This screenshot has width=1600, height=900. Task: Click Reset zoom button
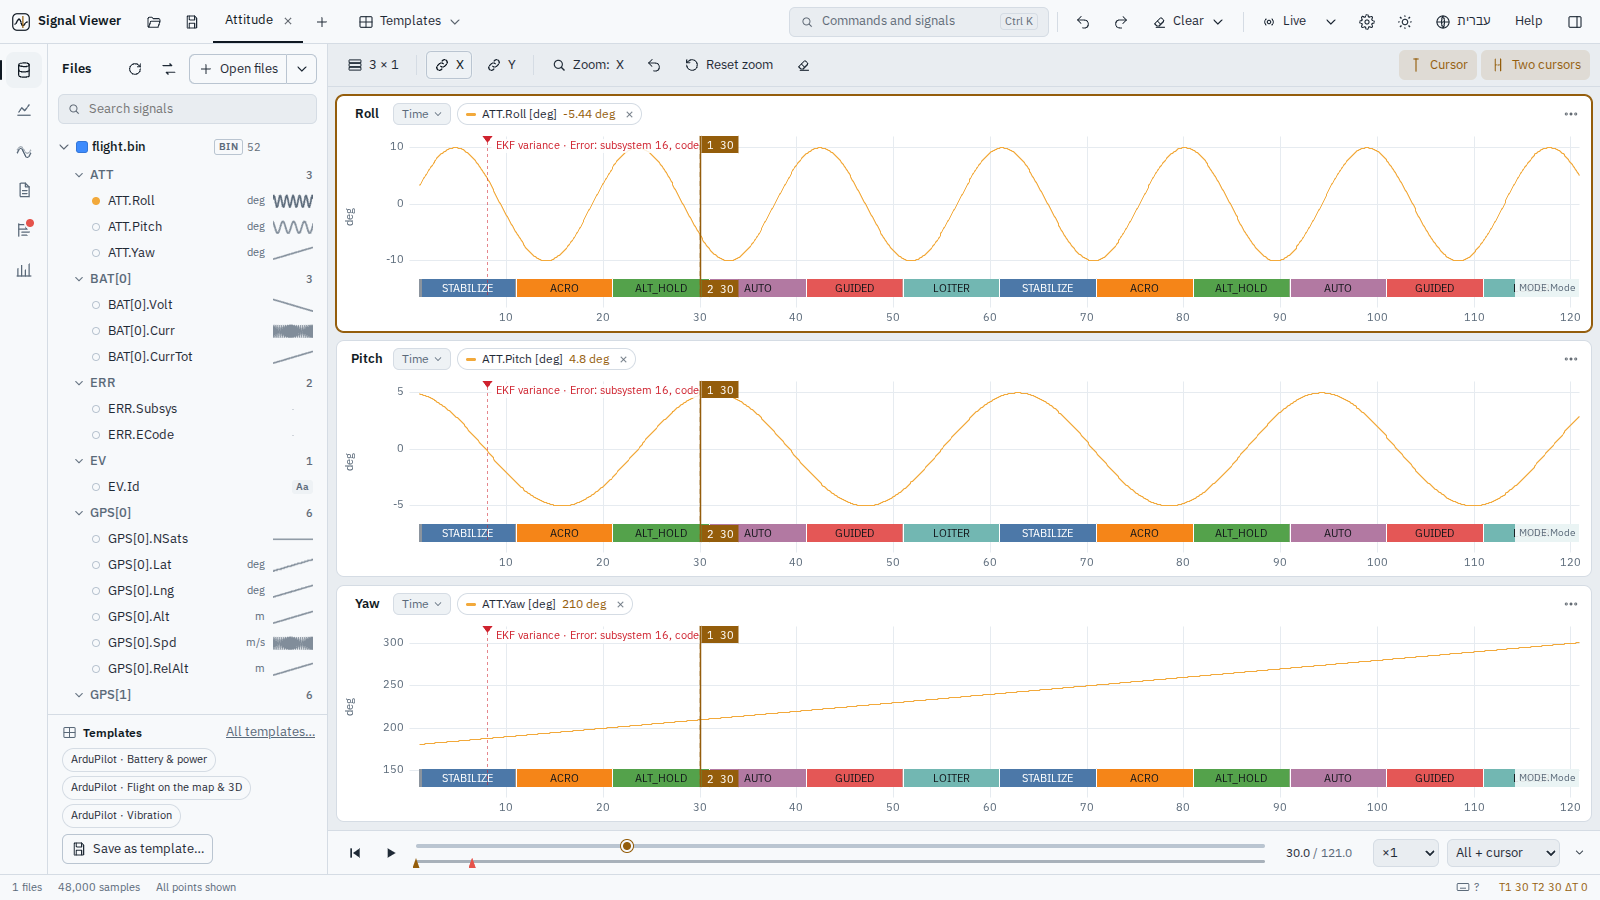pos(729,65)
